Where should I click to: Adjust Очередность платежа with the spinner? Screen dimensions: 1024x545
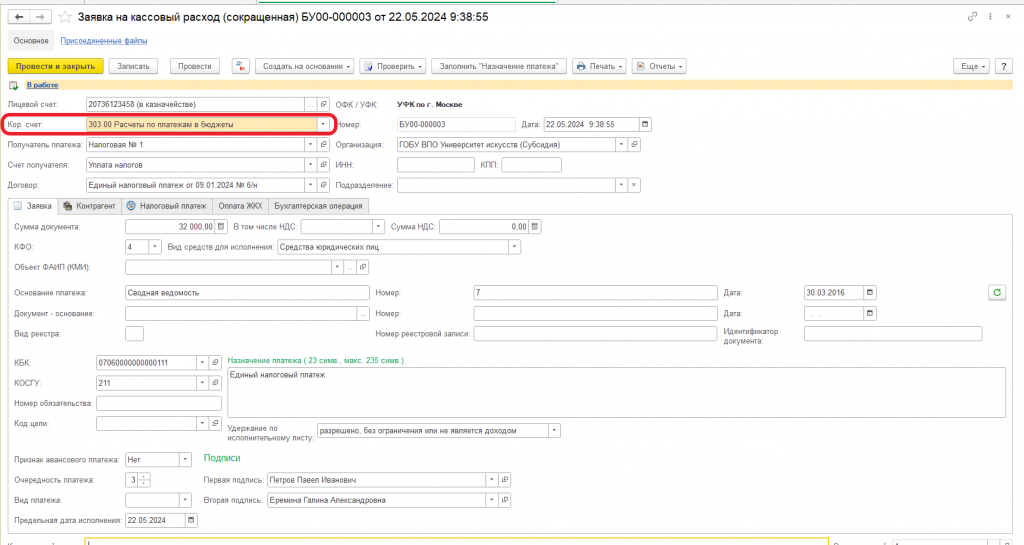pos(144,480)
